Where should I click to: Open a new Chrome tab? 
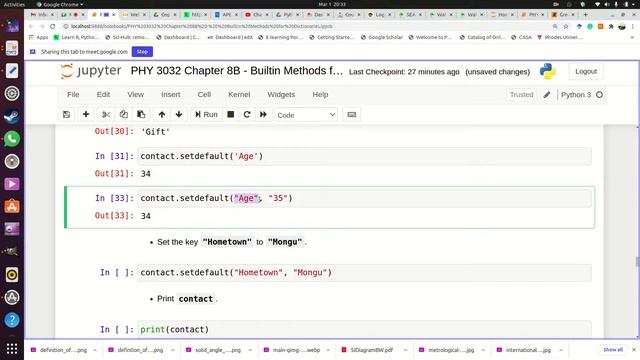point(585,14)
